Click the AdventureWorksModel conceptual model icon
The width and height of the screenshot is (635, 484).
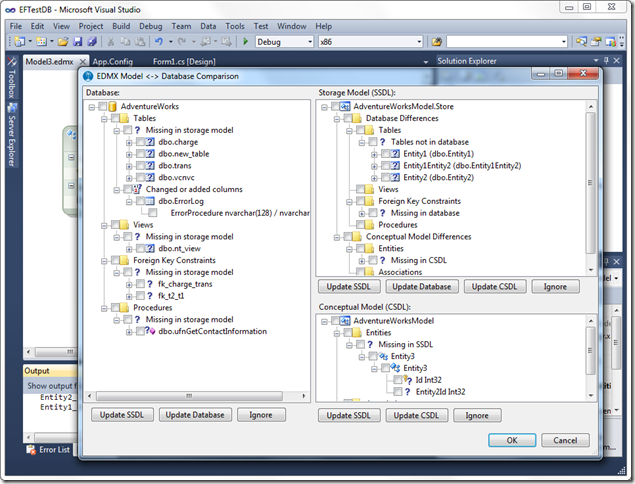tap(345, 321)
